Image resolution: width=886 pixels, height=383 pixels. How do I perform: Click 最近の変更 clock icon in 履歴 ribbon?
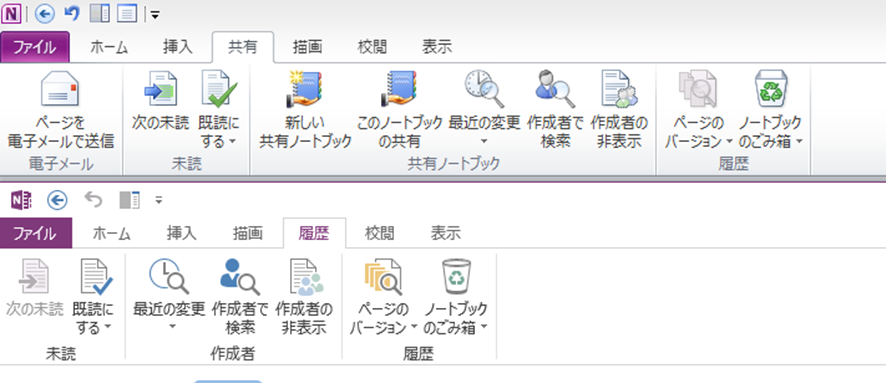tap(169, 277)
